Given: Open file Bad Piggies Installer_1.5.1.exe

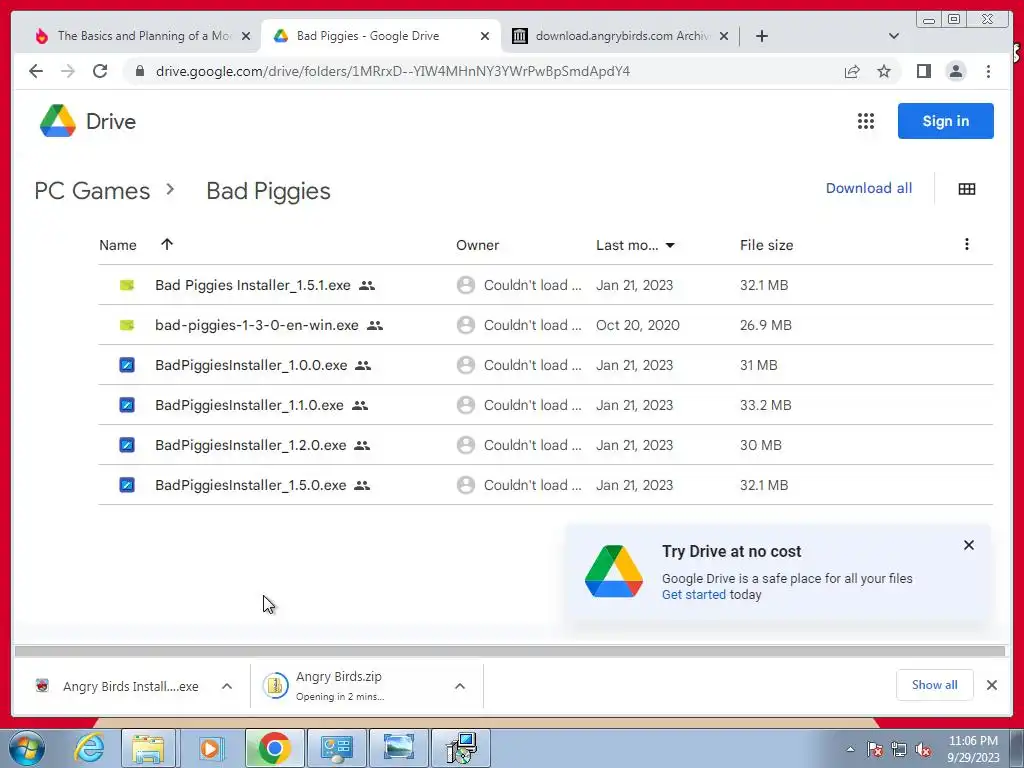Looking at the screenshot, I should [x=253, y=285].
